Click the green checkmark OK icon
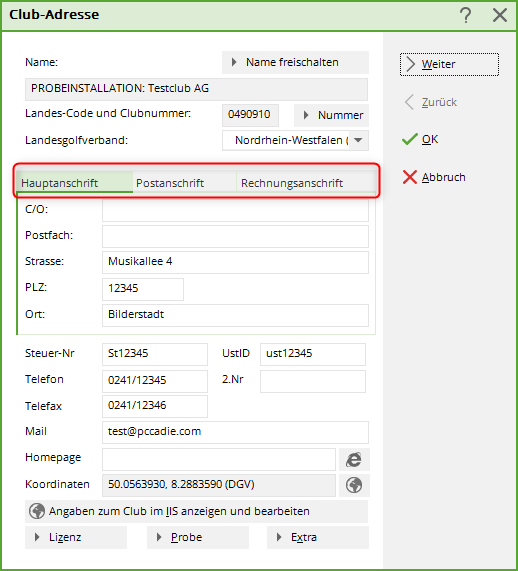This screenshot has height=571, width=518. pyautogui.click(x=410, y=139)
